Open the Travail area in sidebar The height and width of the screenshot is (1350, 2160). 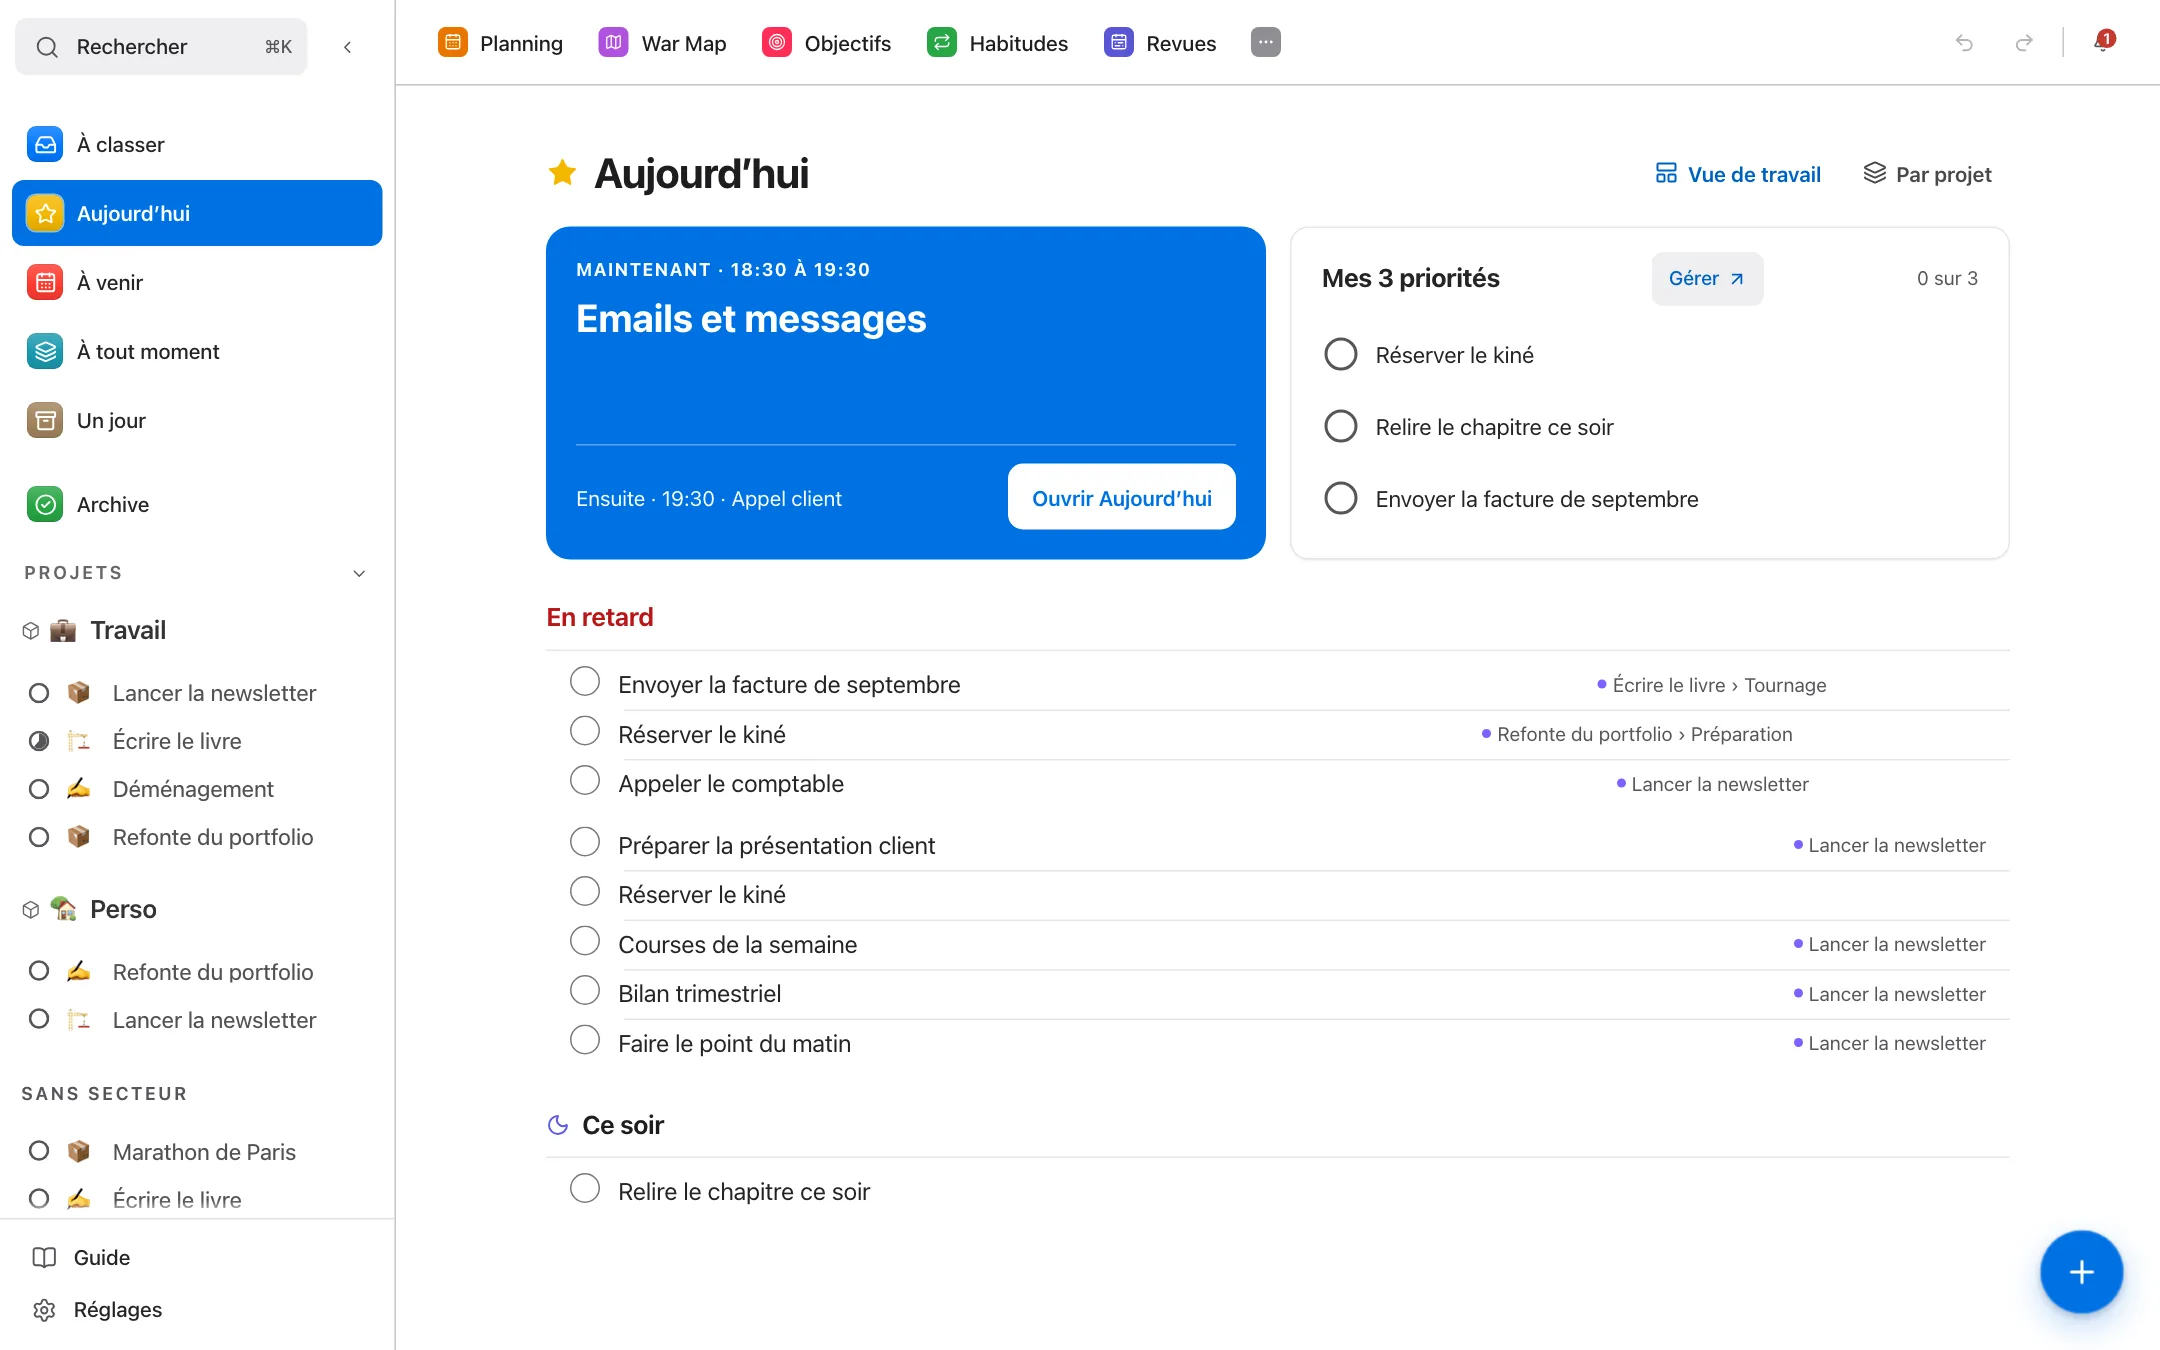tap(128, 630)
